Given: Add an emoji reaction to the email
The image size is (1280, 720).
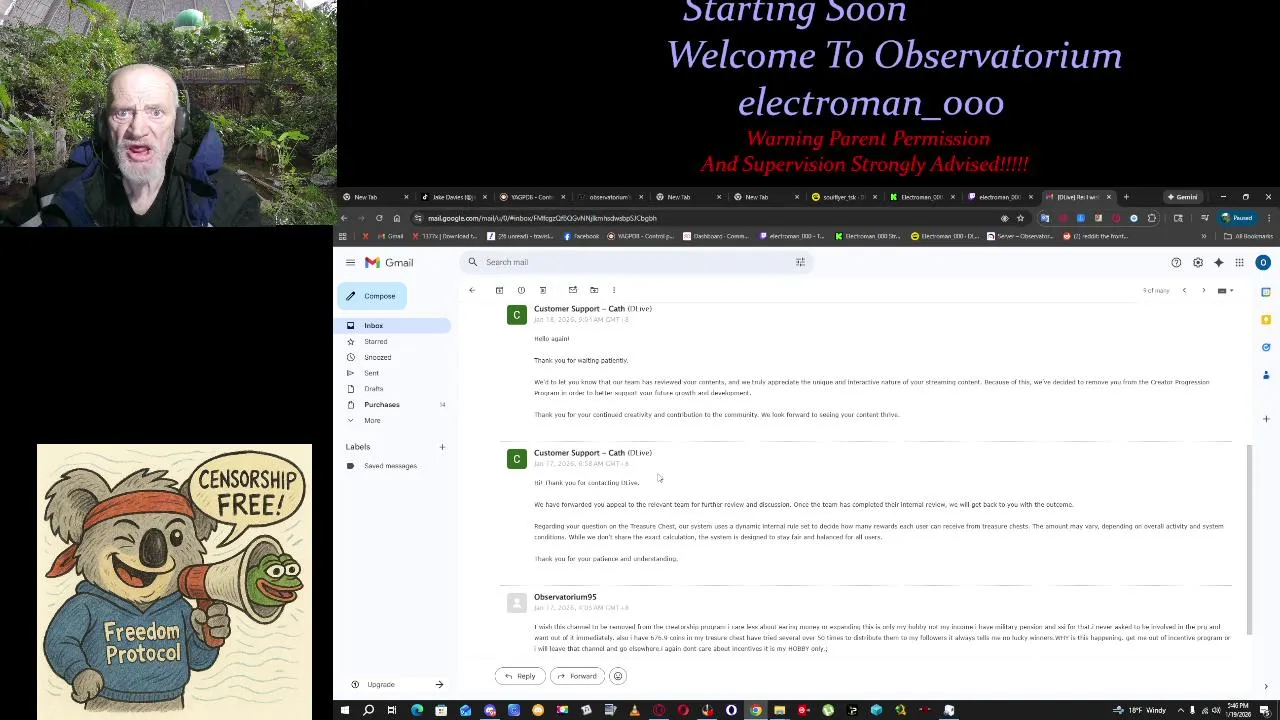Looking at the screenshot, I should [618, 676].
